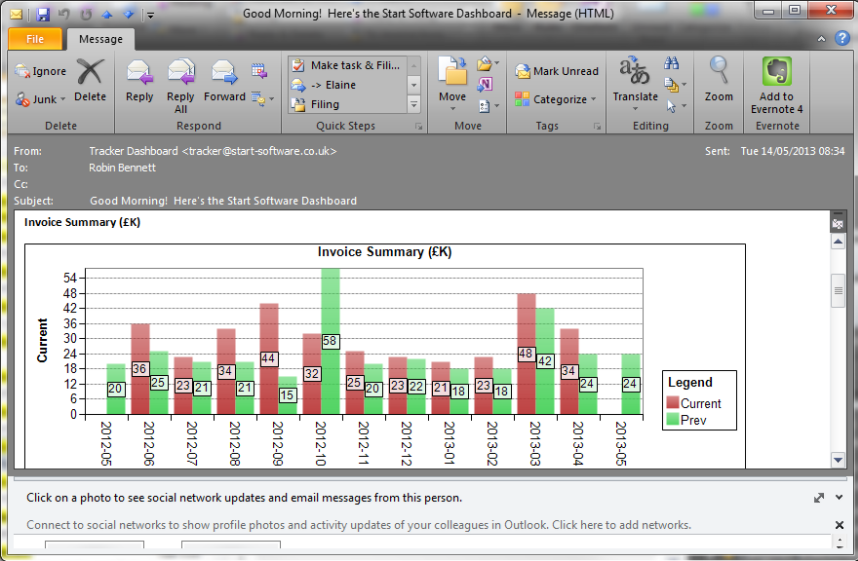Select the Current red legend swatch
The height and width of the screenshot is (561, 858).
pyautogui.click(x=673, y=403)
